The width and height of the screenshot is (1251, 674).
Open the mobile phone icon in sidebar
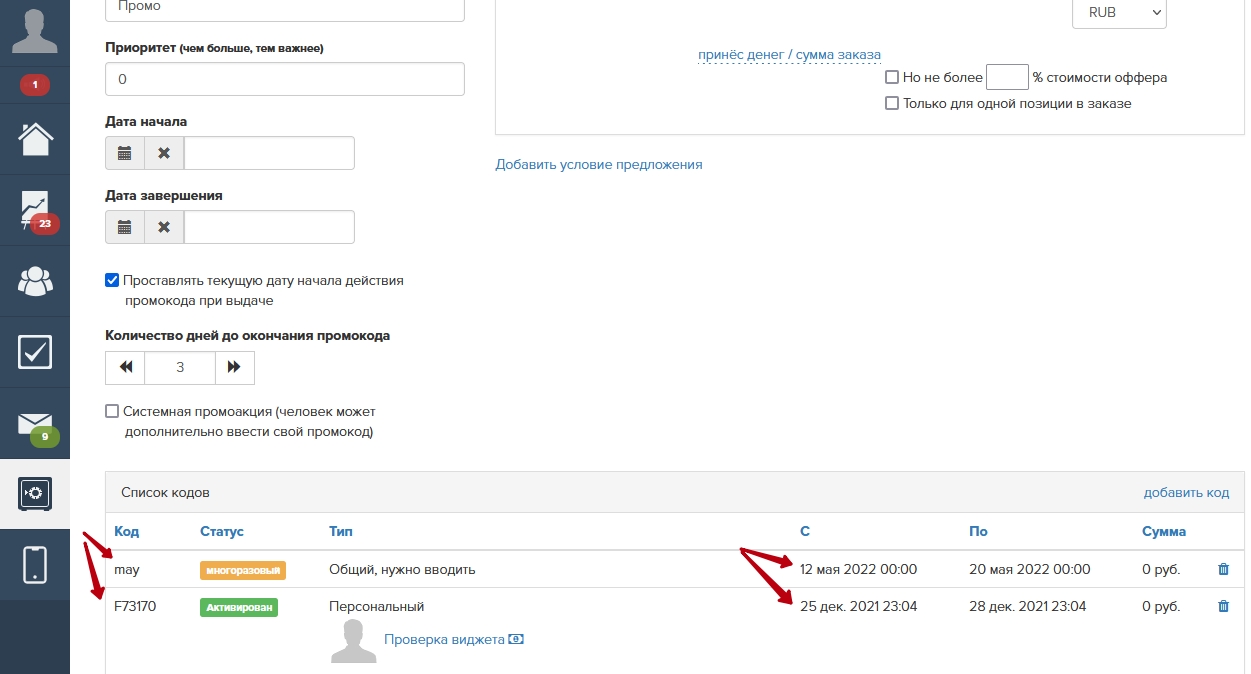tap(35, 565)
